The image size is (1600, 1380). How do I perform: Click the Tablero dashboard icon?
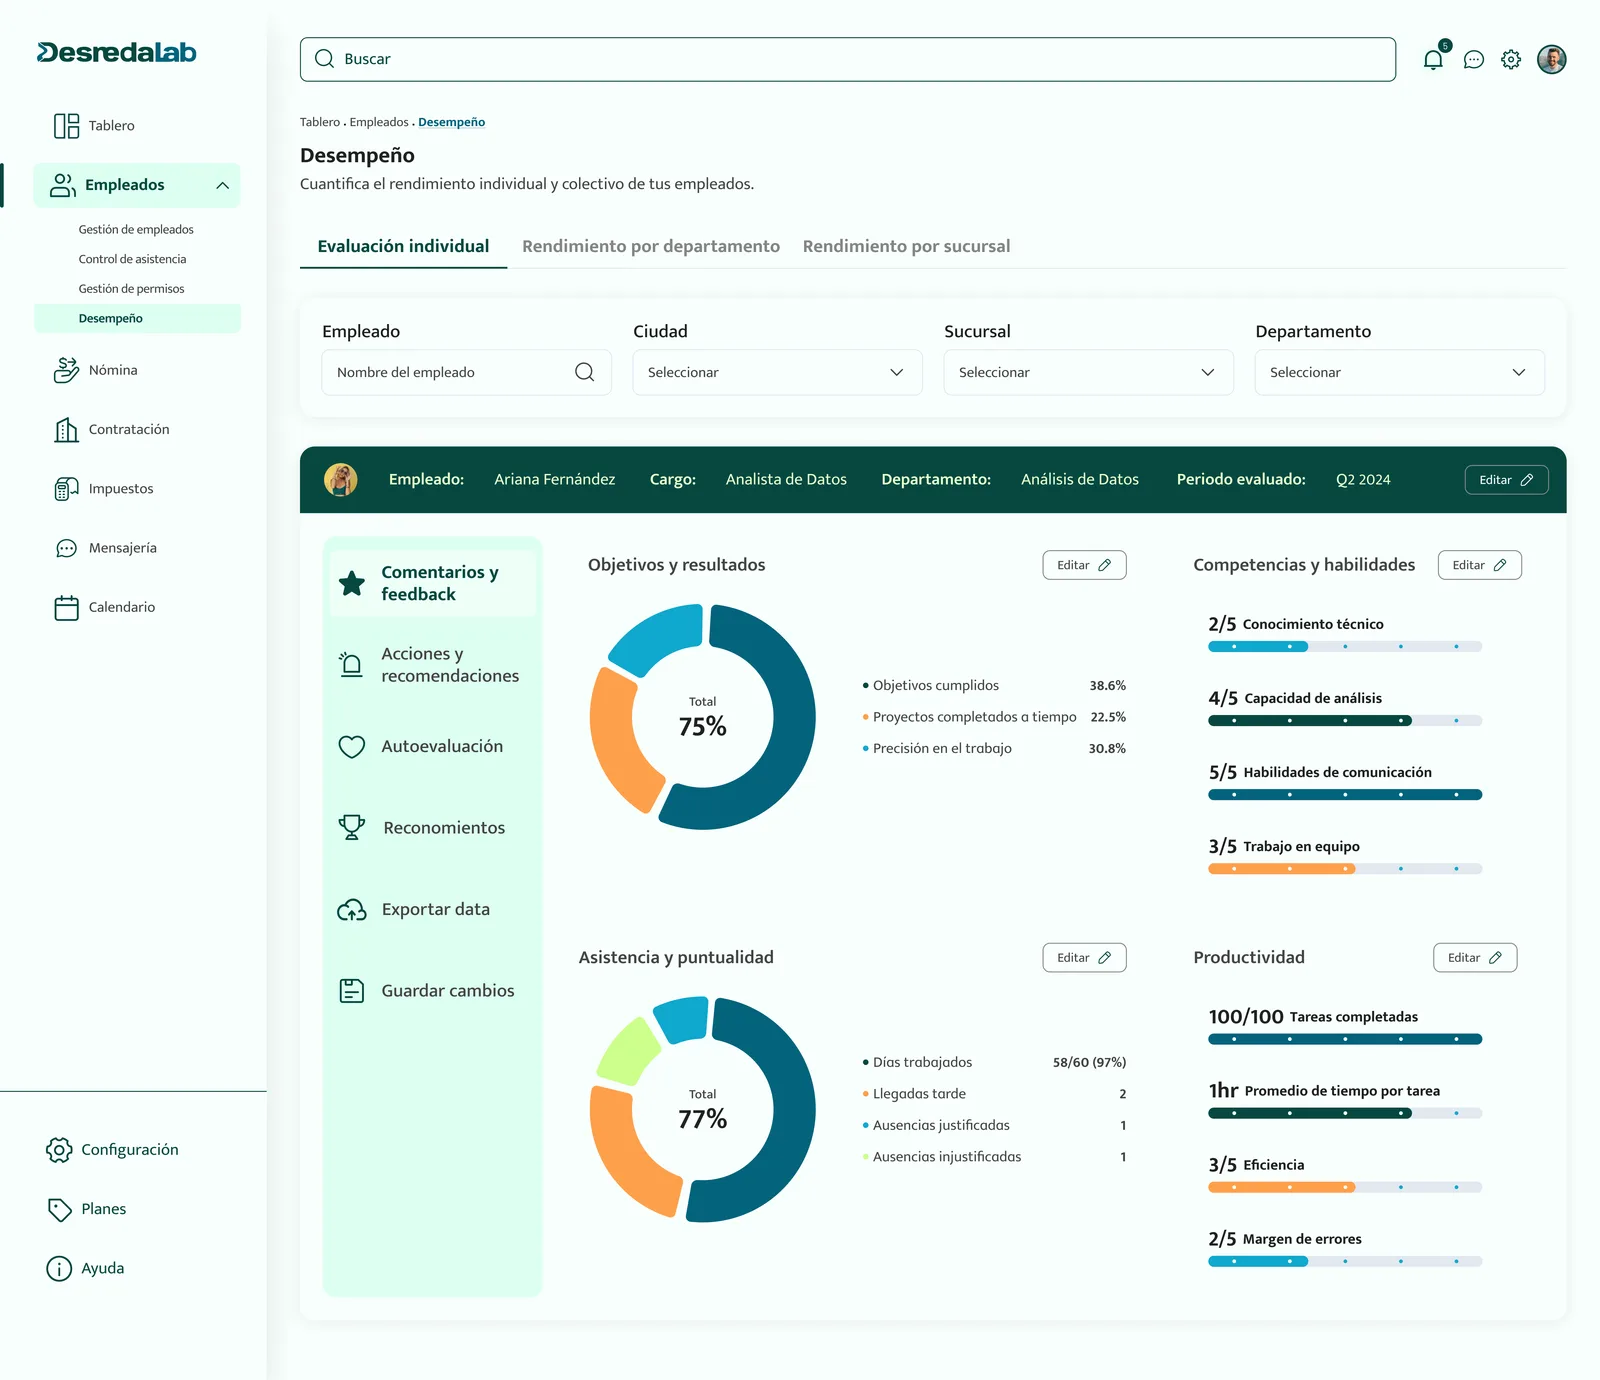(x=66, y=126)
